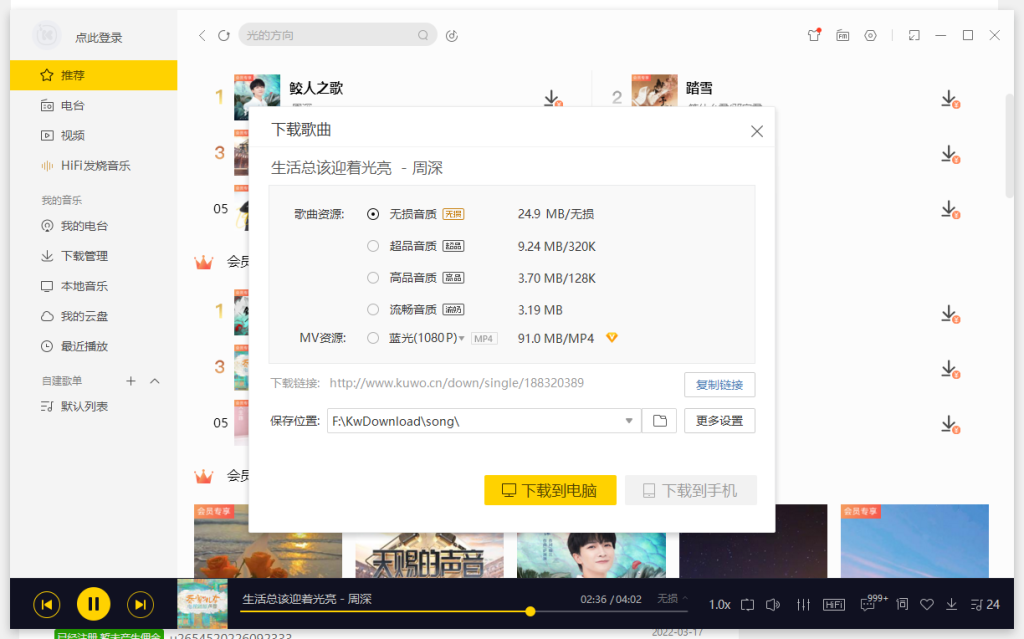Viewport: 1024px width, 639px height.
Task: Click the 更多设置 button
Action: (x=719, y=421)
